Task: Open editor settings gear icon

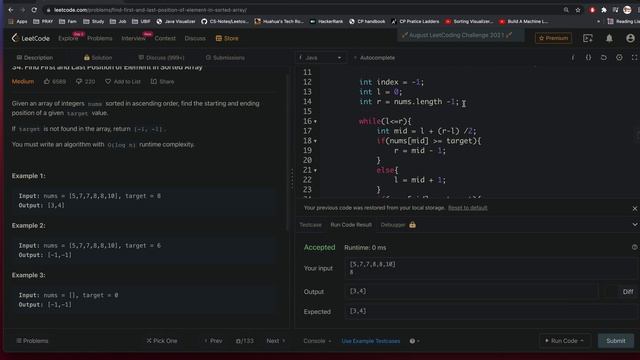Action: pyautogui.click(x=619, y=58)
